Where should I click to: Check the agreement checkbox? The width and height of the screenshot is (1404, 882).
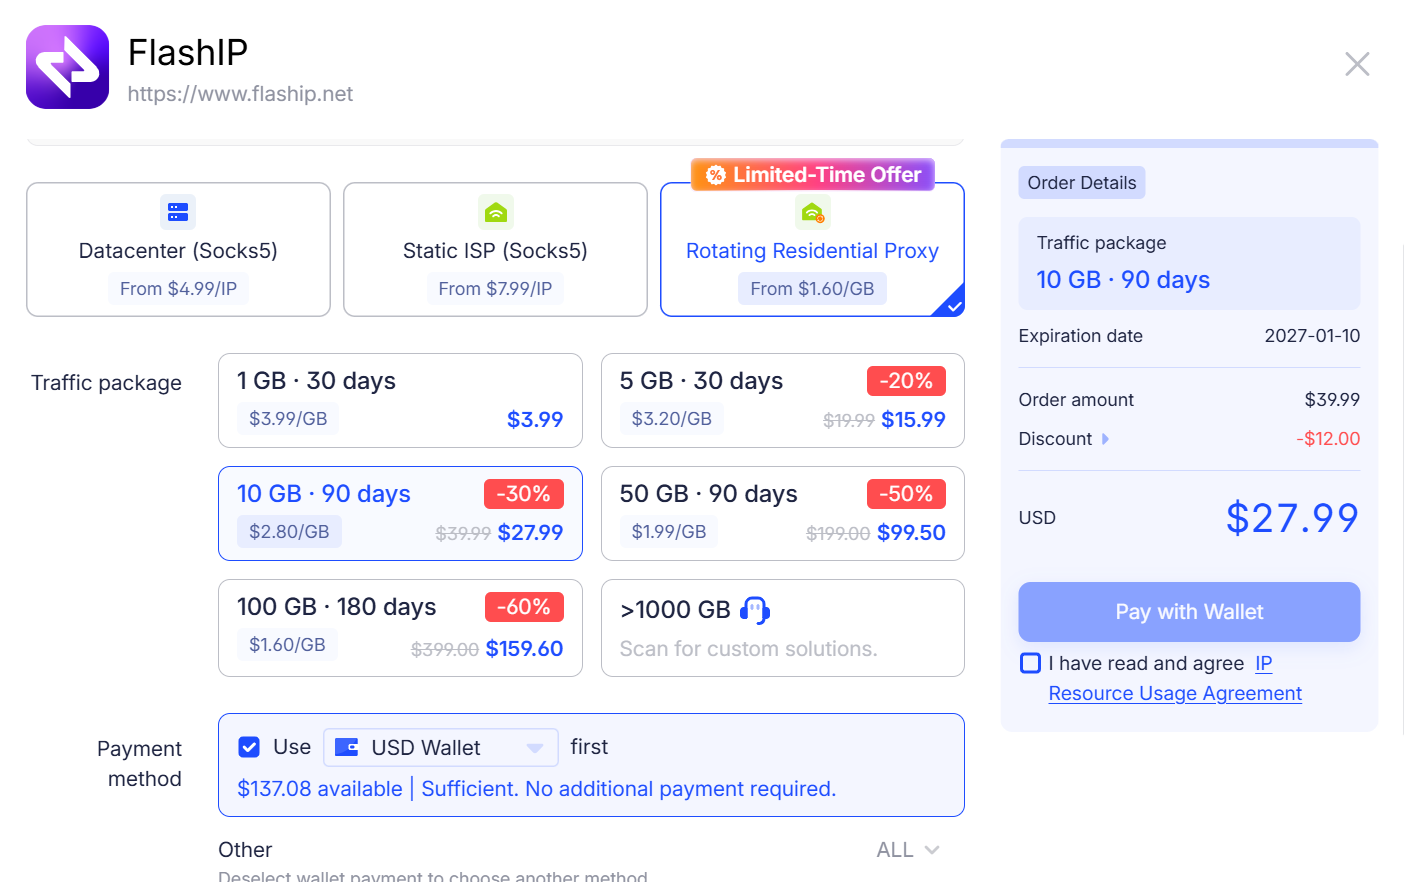[x=1030, y=663]
